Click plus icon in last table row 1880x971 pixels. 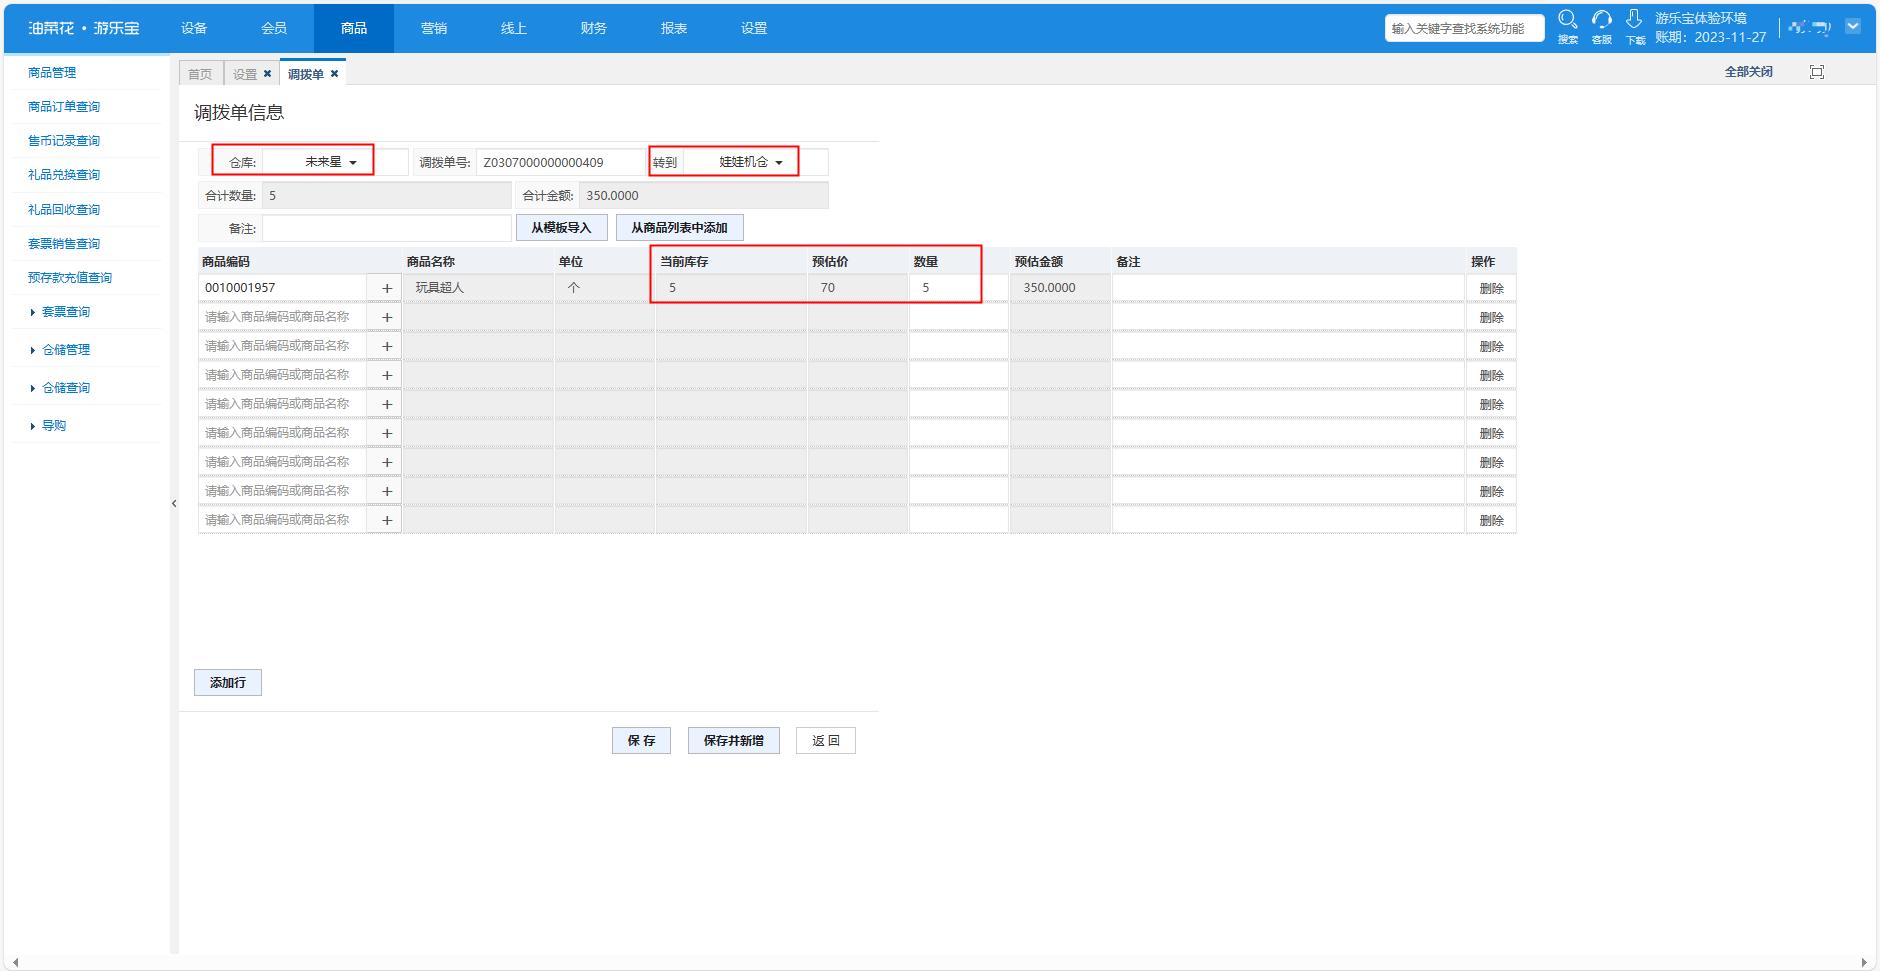387,520
